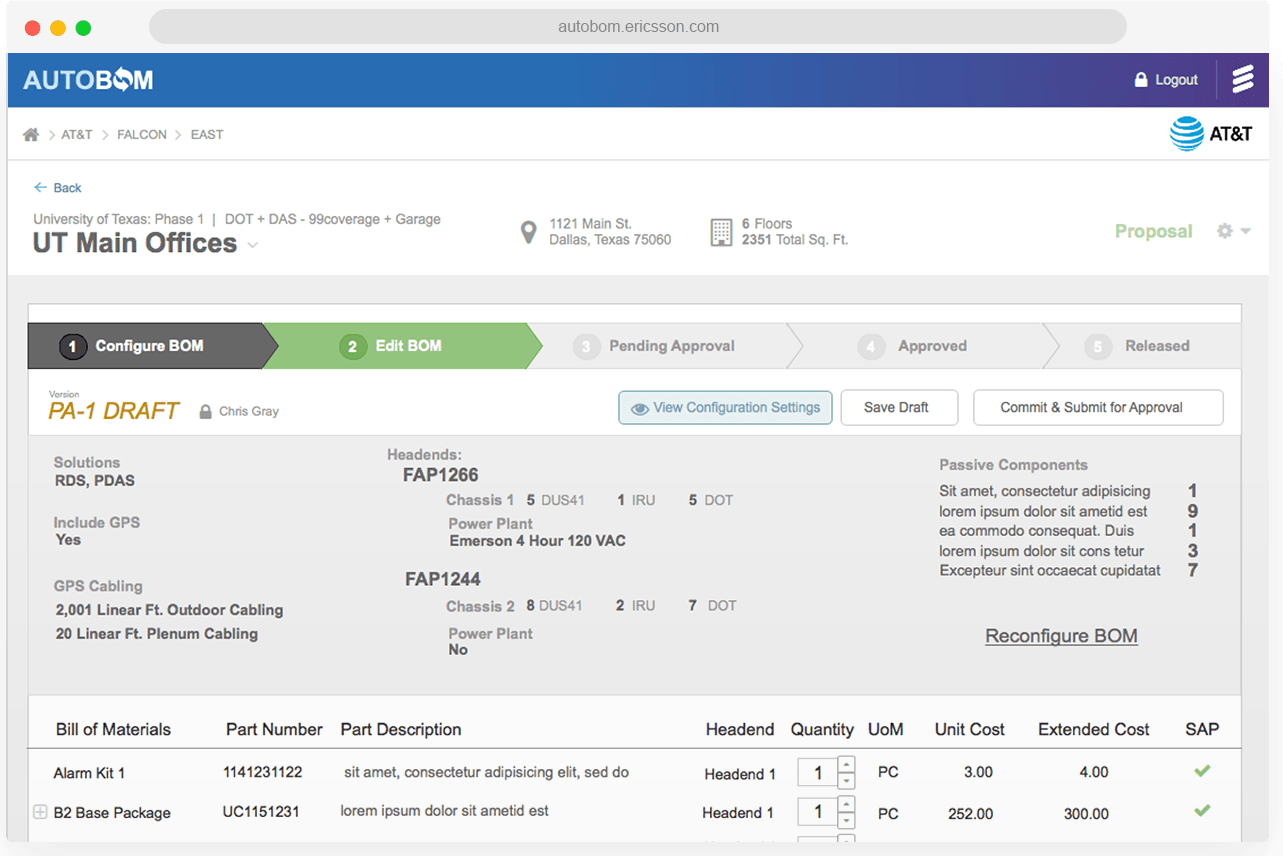This screenshot has height=856, width=1283.
Task: Expand UT Main Offices project dropdown
Action: [x=253, y=245]
